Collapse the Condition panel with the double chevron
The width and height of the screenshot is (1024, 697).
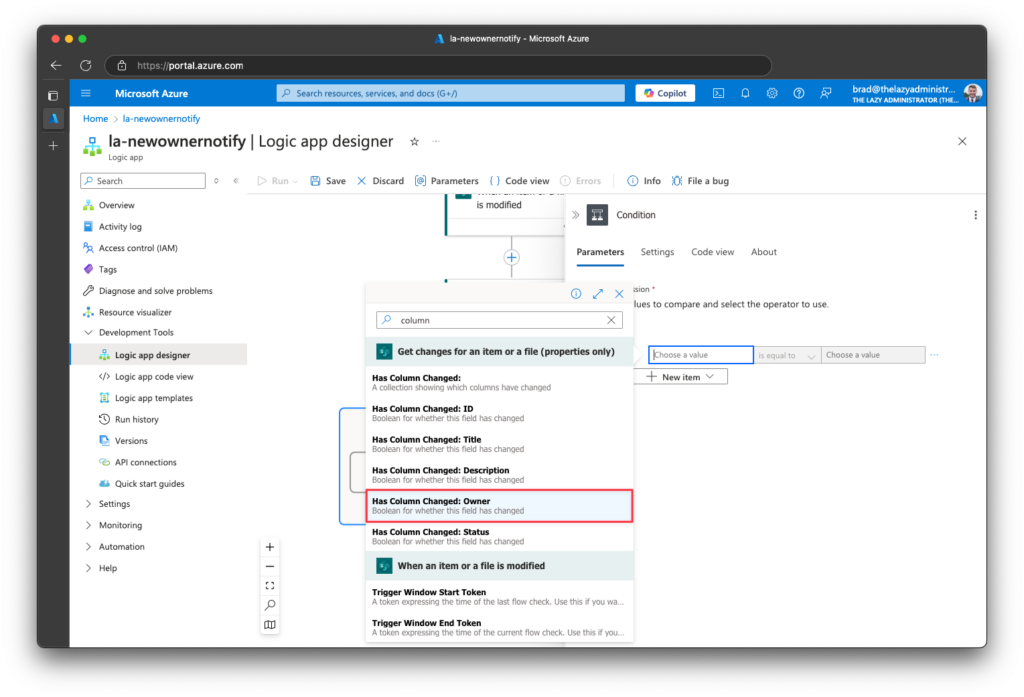[x=575, y=215]
